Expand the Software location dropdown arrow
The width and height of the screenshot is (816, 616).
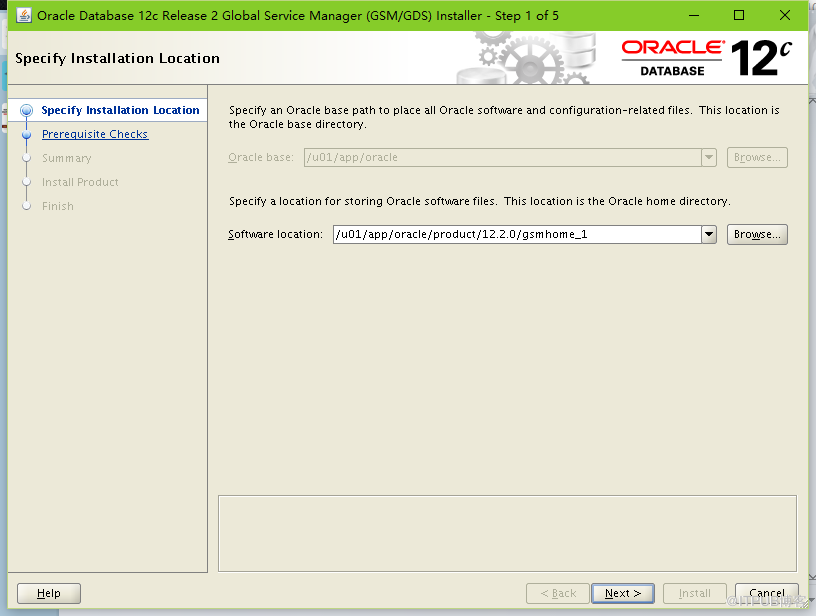point(709,234)
